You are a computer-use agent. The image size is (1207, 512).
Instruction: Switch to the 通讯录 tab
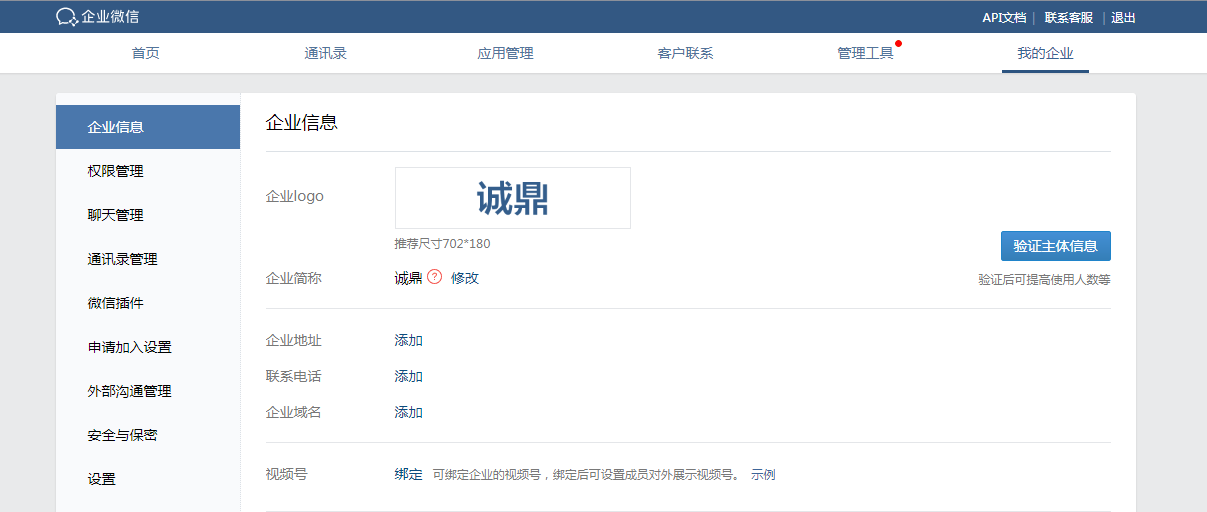325,53
